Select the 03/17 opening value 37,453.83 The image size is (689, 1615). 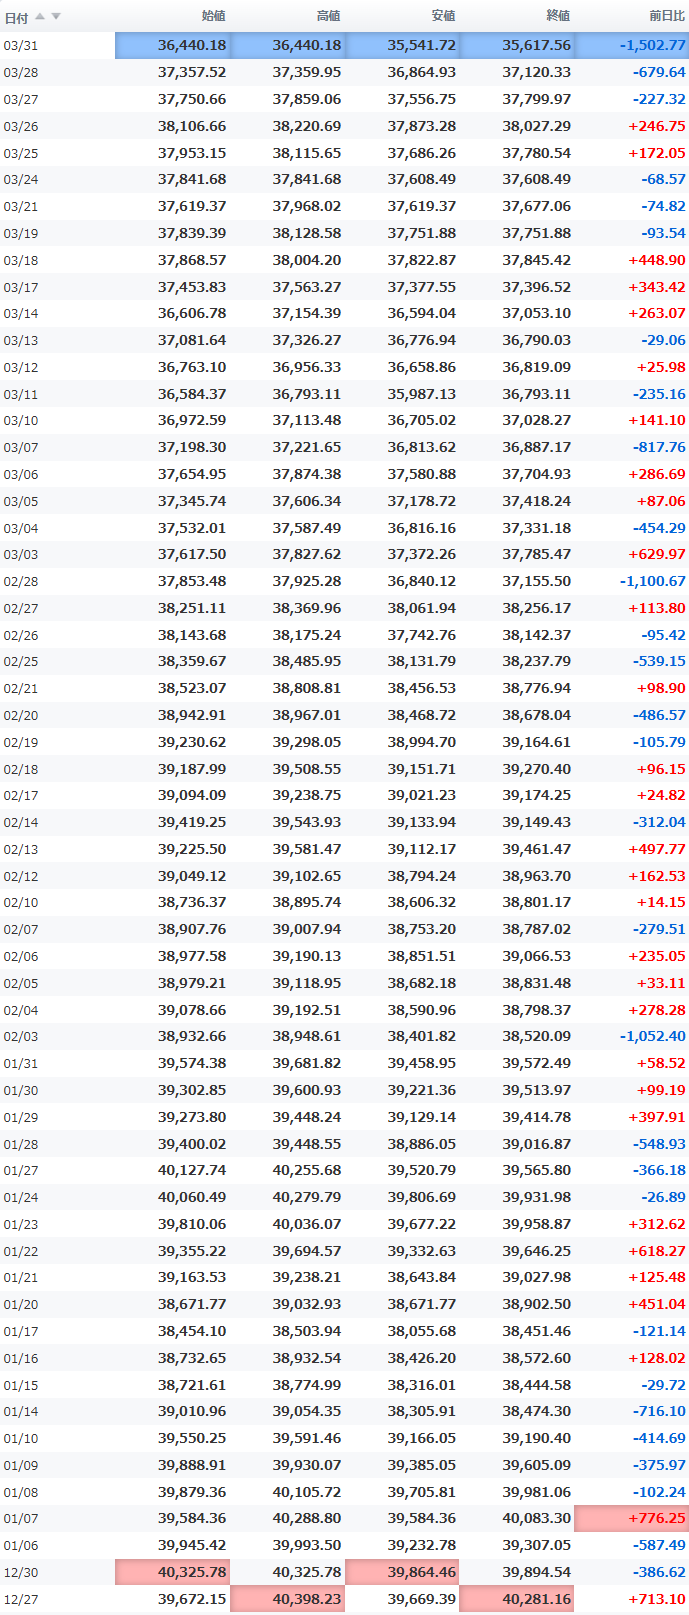pos(192,287)
